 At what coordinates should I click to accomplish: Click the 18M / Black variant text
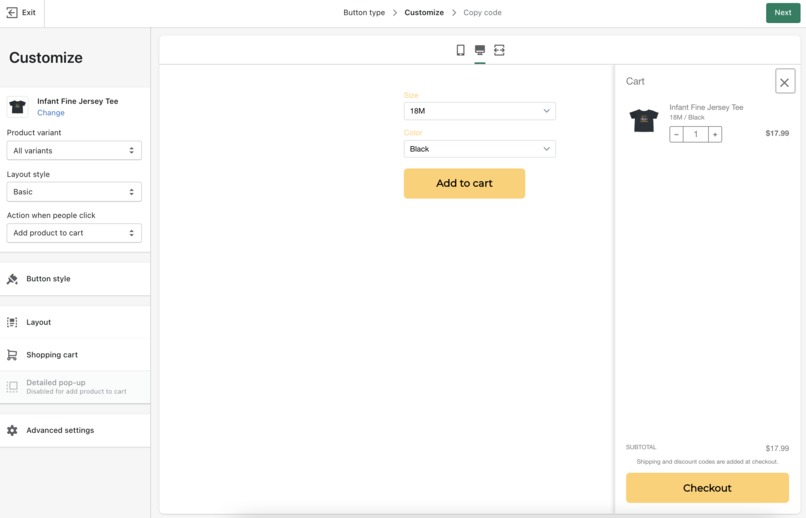click(687, 118)
